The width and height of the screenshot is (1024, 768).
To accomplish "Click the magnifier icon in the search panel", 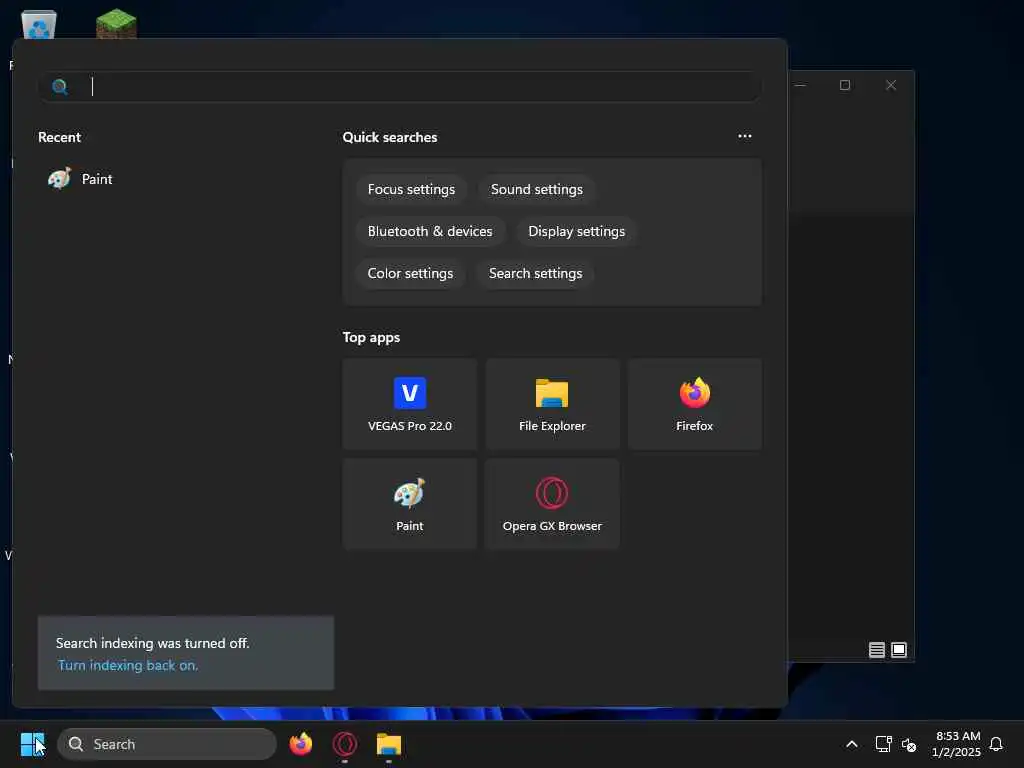I will (59, 87).
